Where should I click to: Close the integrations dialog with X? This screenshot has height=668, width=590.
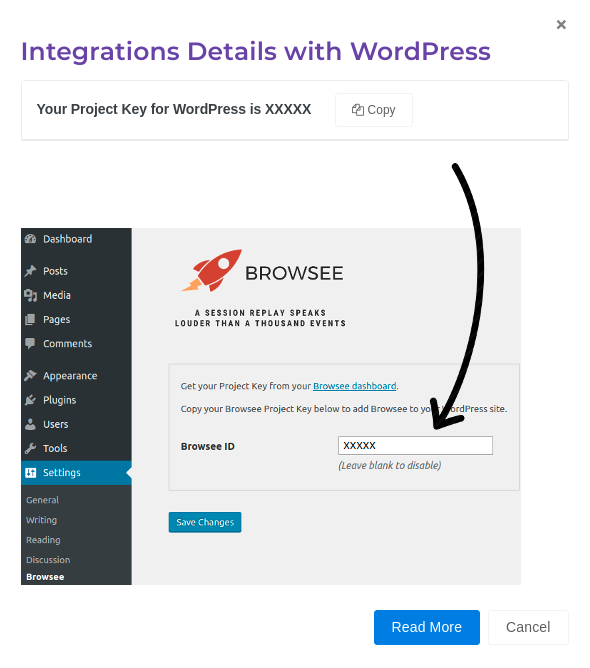561,25
